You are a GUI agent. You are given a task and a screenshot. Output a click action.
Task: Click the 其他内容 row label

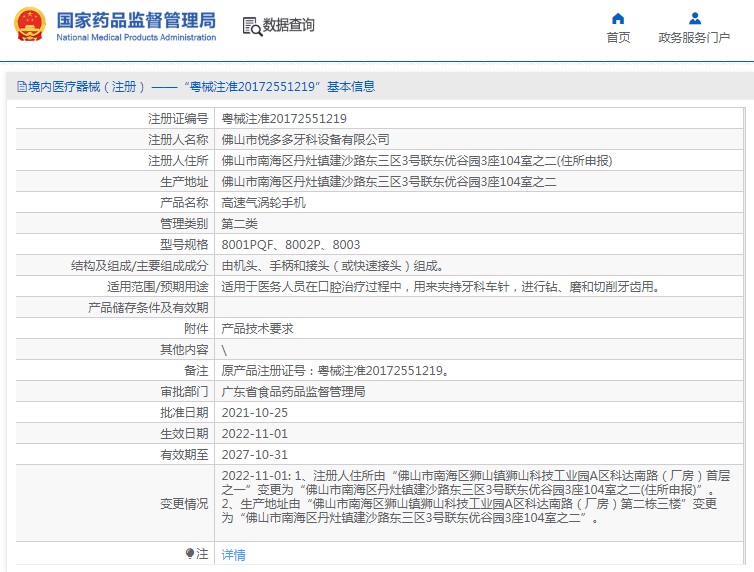(x=184, y=350)
